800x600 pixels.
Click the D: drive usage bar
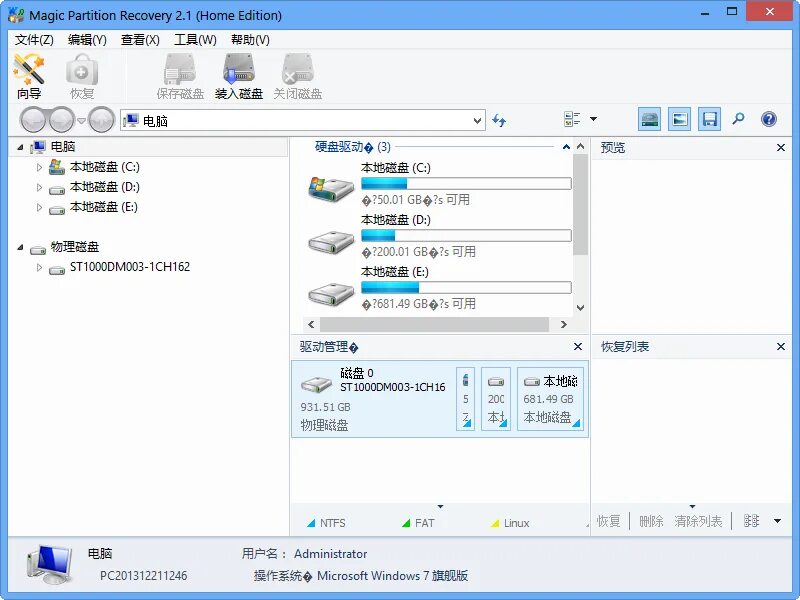[466, 236]
